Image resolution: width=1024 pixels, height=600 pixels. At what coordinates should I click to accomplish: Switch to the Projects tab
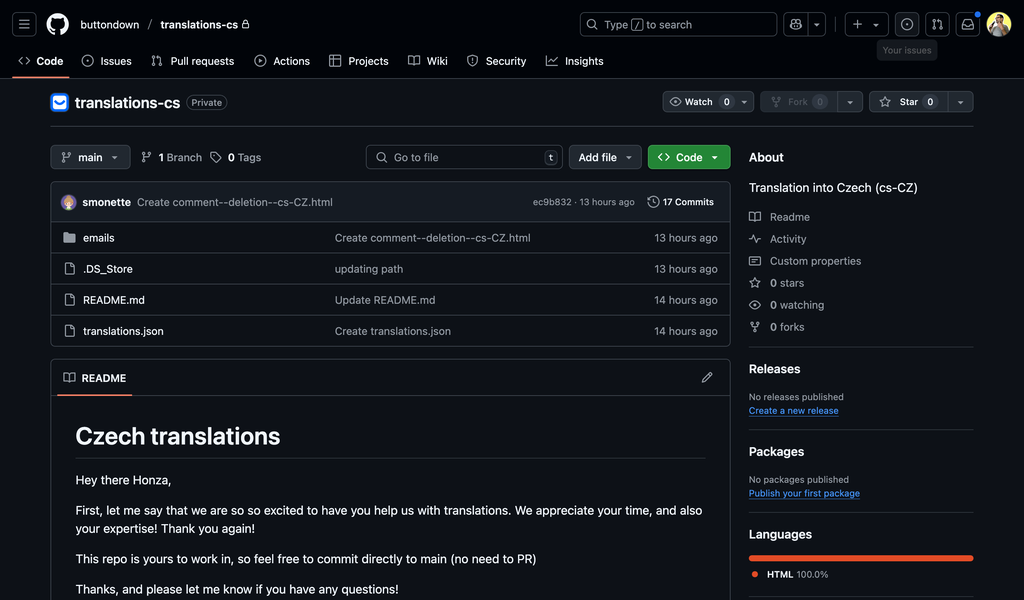(359, 61)
